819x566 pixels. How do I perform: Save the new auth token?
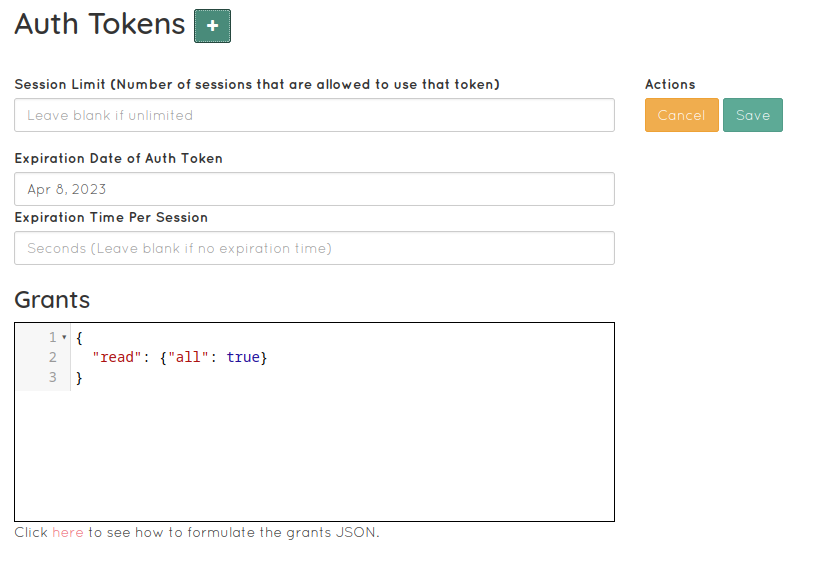pos(753,115)
